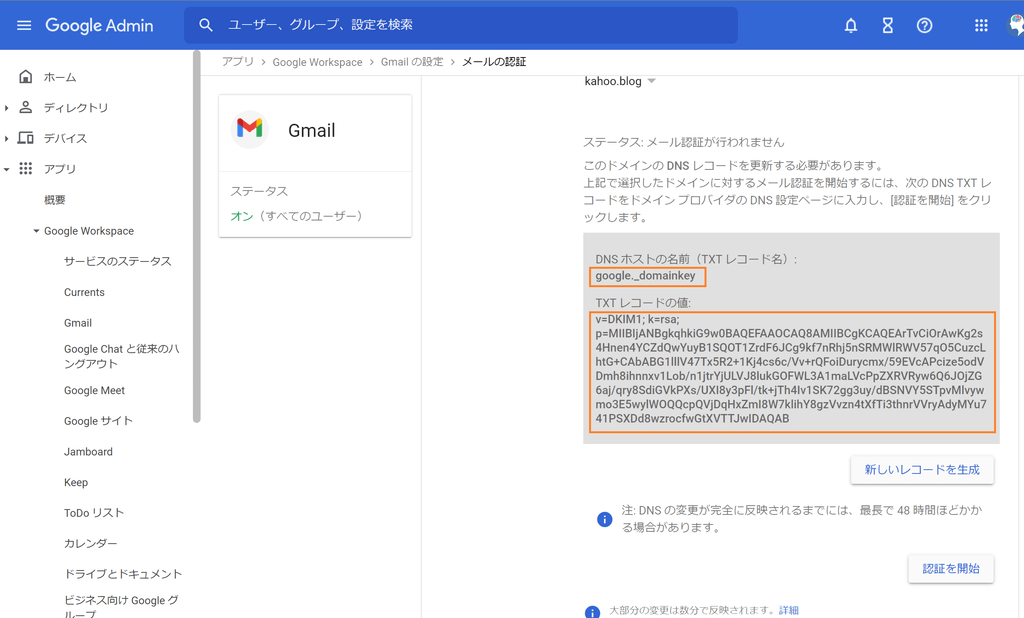Image resolution: width=1024 pixels, height=618 pixels.
Task: Click the DKIM TXT record value
Action: (x=792, y=369)
